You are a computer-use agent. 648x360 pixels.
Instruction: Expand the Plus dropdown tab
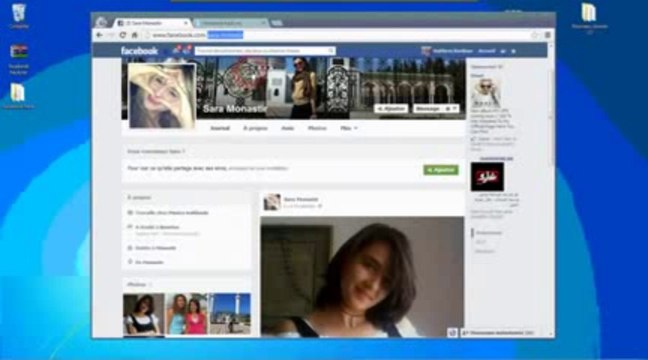[348, 128]
